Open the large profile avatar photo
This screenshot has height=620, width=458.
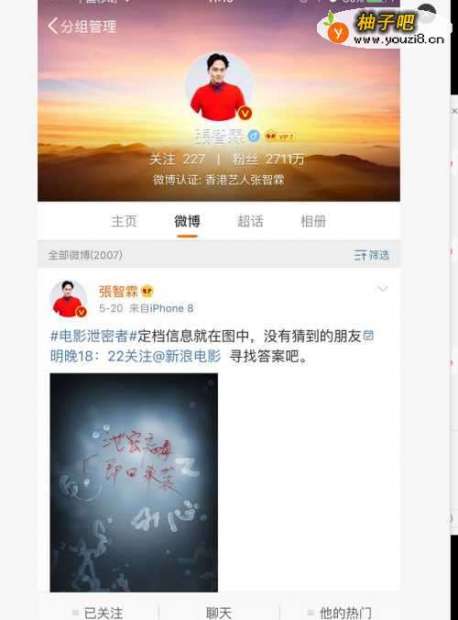tap(219, 87)
